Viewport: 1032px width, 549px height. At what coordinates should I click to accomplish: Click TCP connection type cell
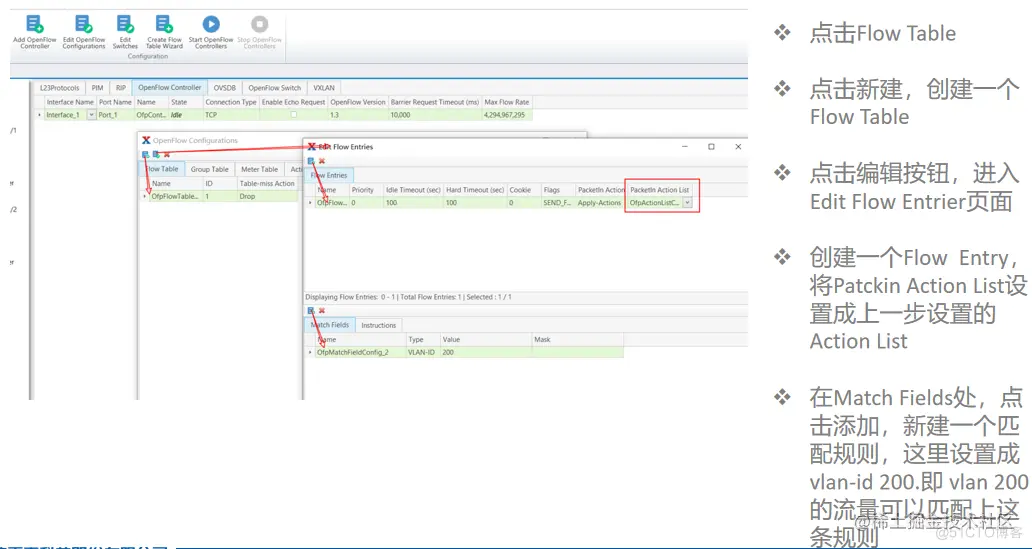[230, 115]
